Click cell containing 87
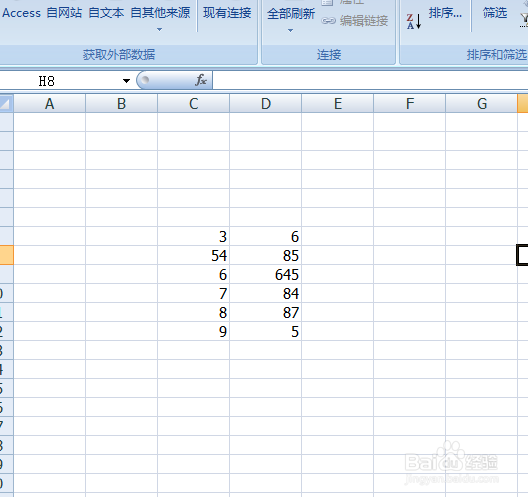 tap(266, 312)
